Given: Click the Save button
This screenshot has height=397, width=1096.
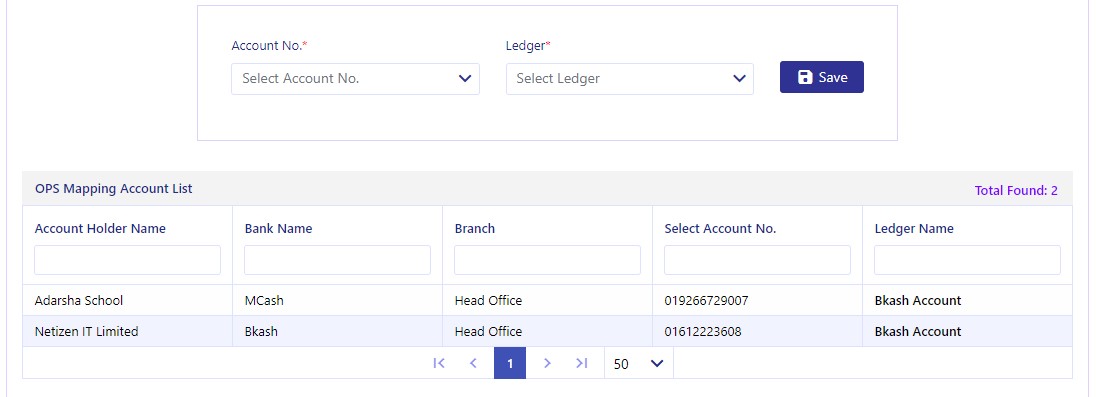Looking at the screenshot, I should (821, 77).
